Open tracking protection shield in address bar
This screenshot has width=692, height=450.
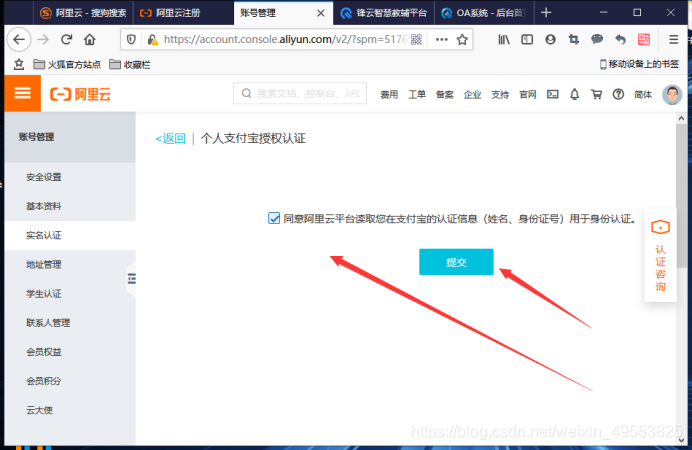coord(131,40)
